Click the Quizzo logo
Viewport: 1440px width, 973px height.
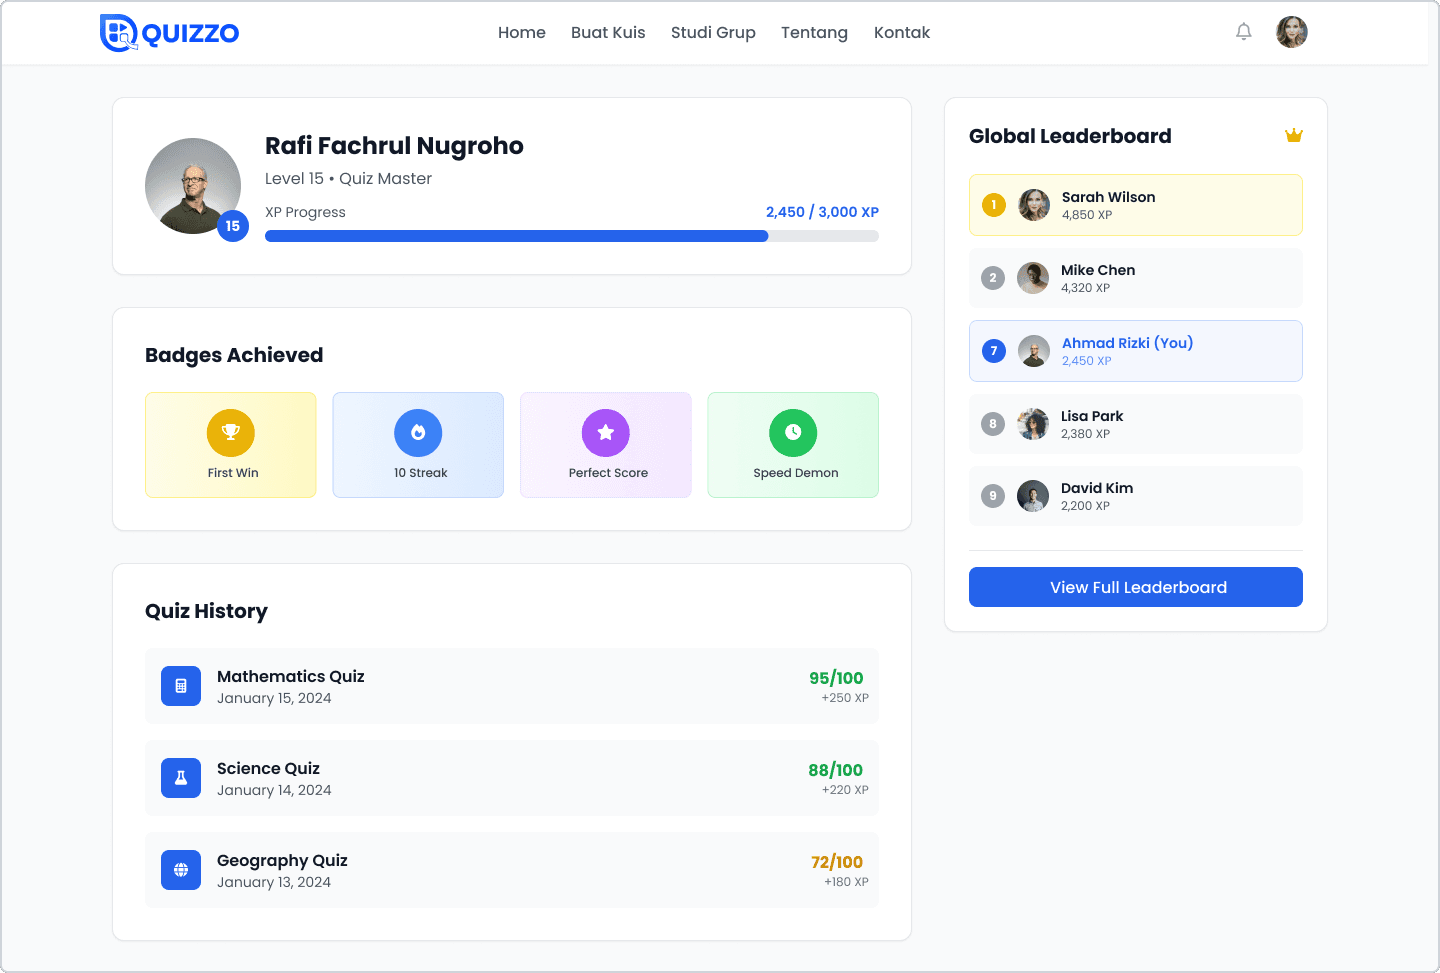[x=169, y=33]
